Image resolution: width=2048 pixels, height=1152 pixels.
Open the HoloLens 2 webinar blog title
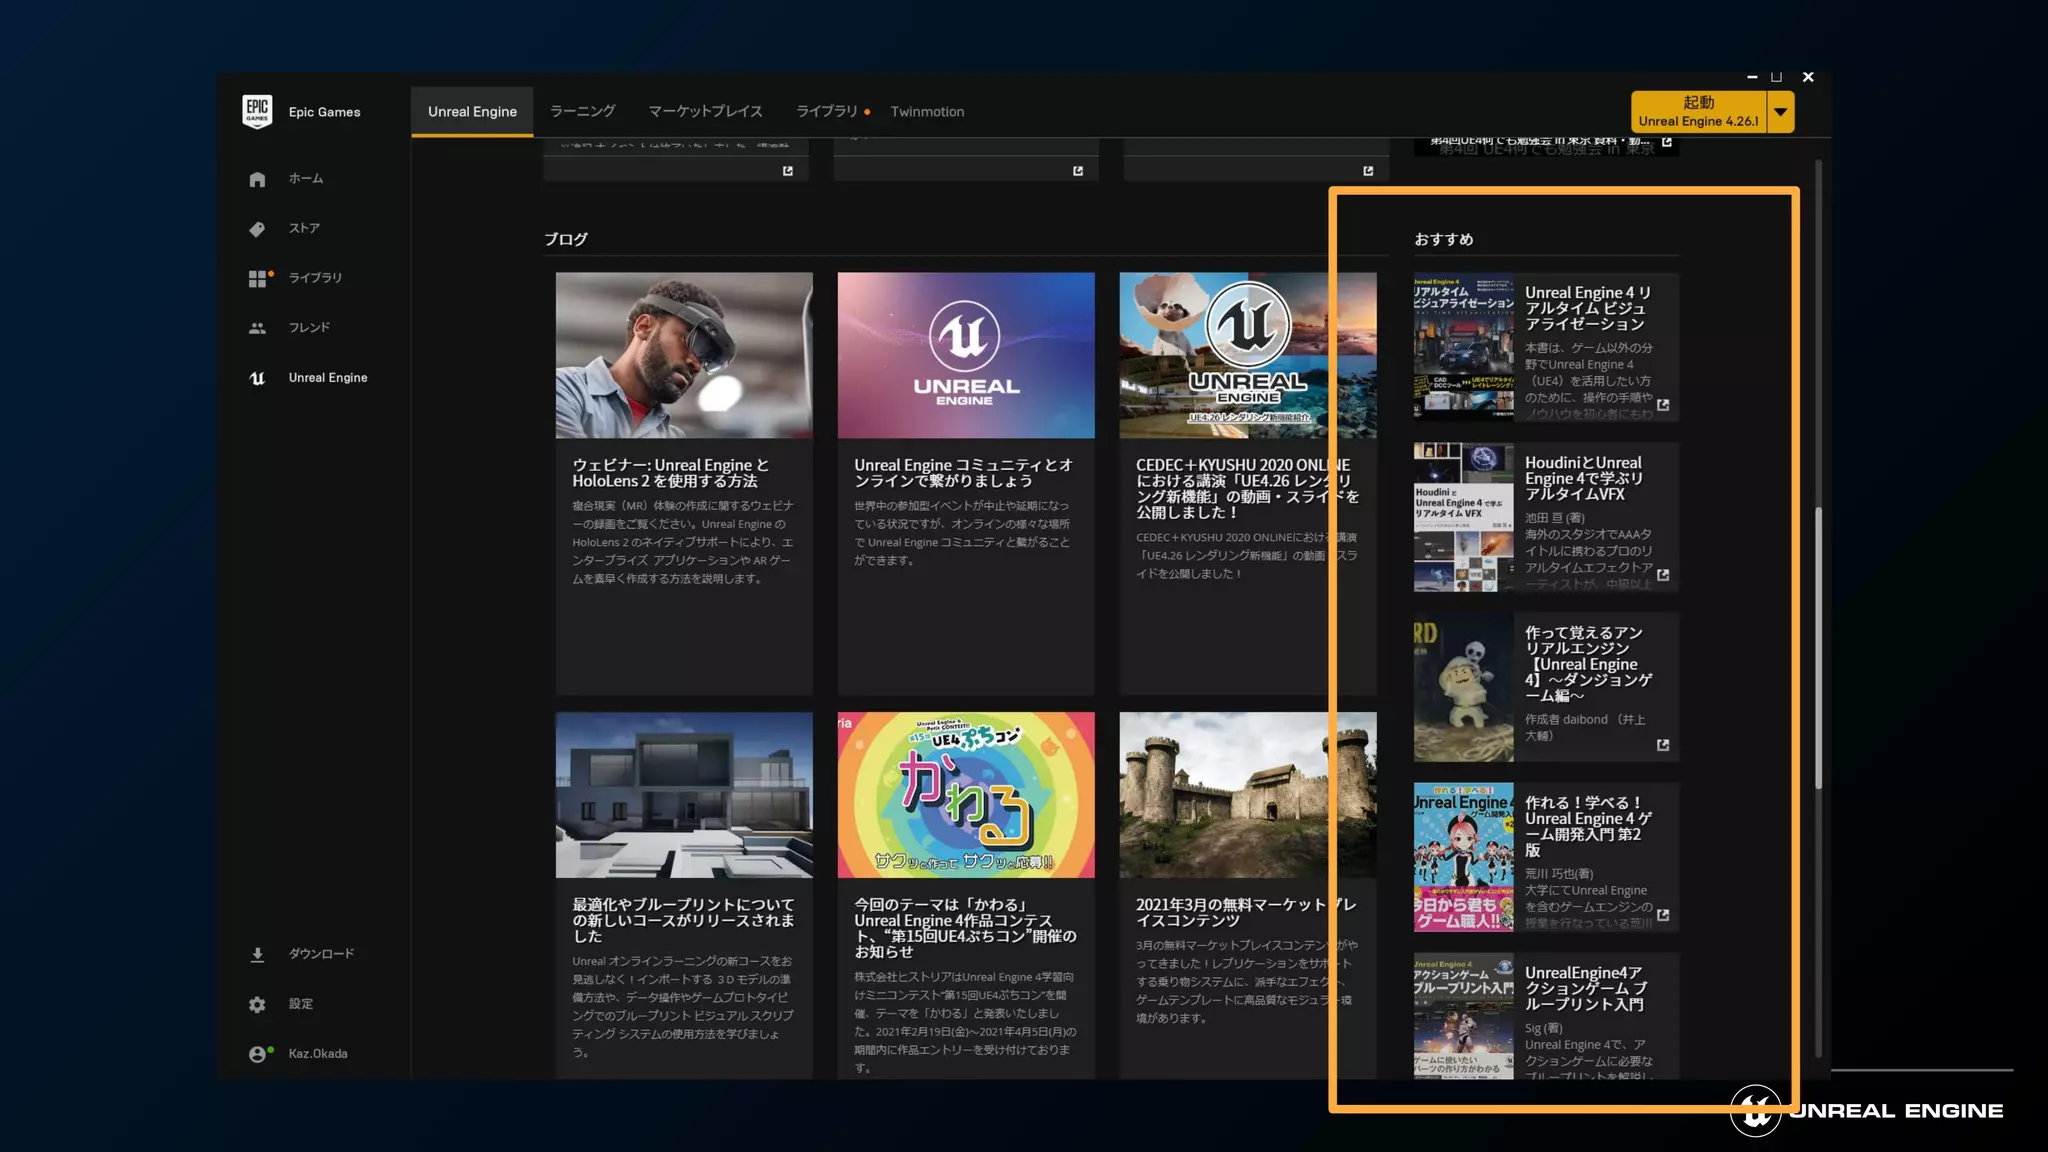670,473
